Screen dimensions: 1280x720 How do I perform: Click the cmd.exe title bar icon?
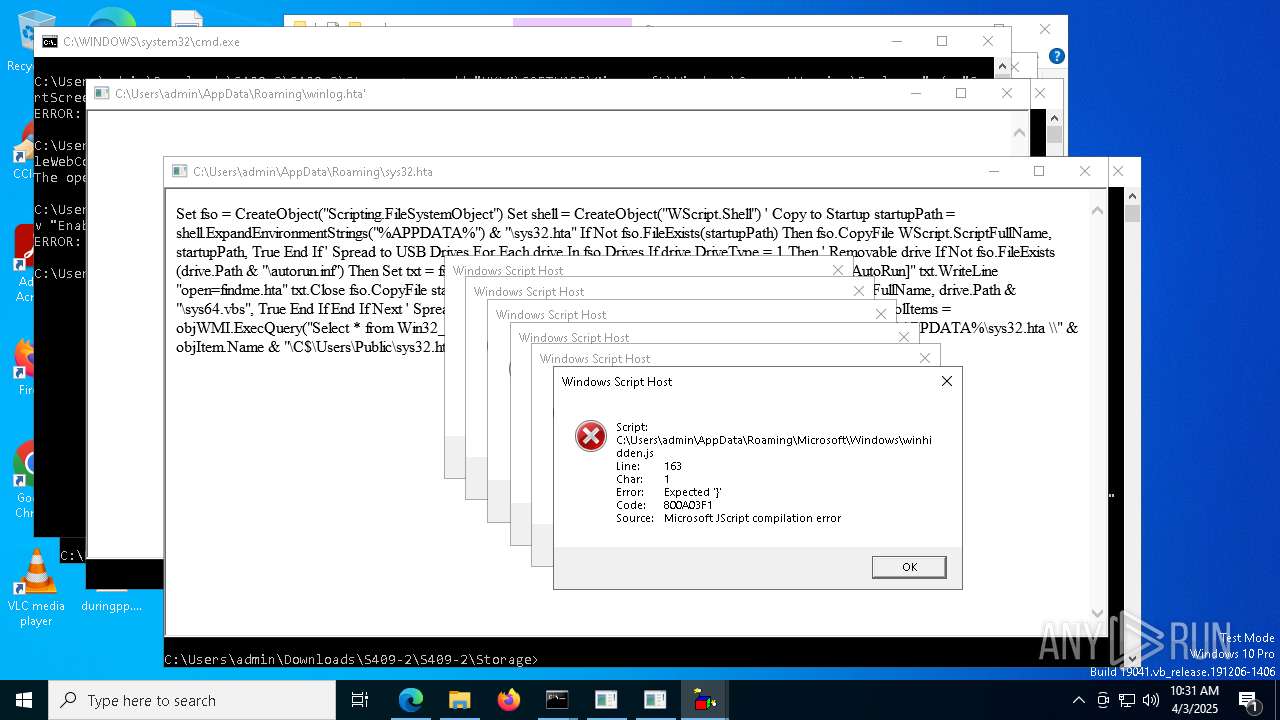49,42
